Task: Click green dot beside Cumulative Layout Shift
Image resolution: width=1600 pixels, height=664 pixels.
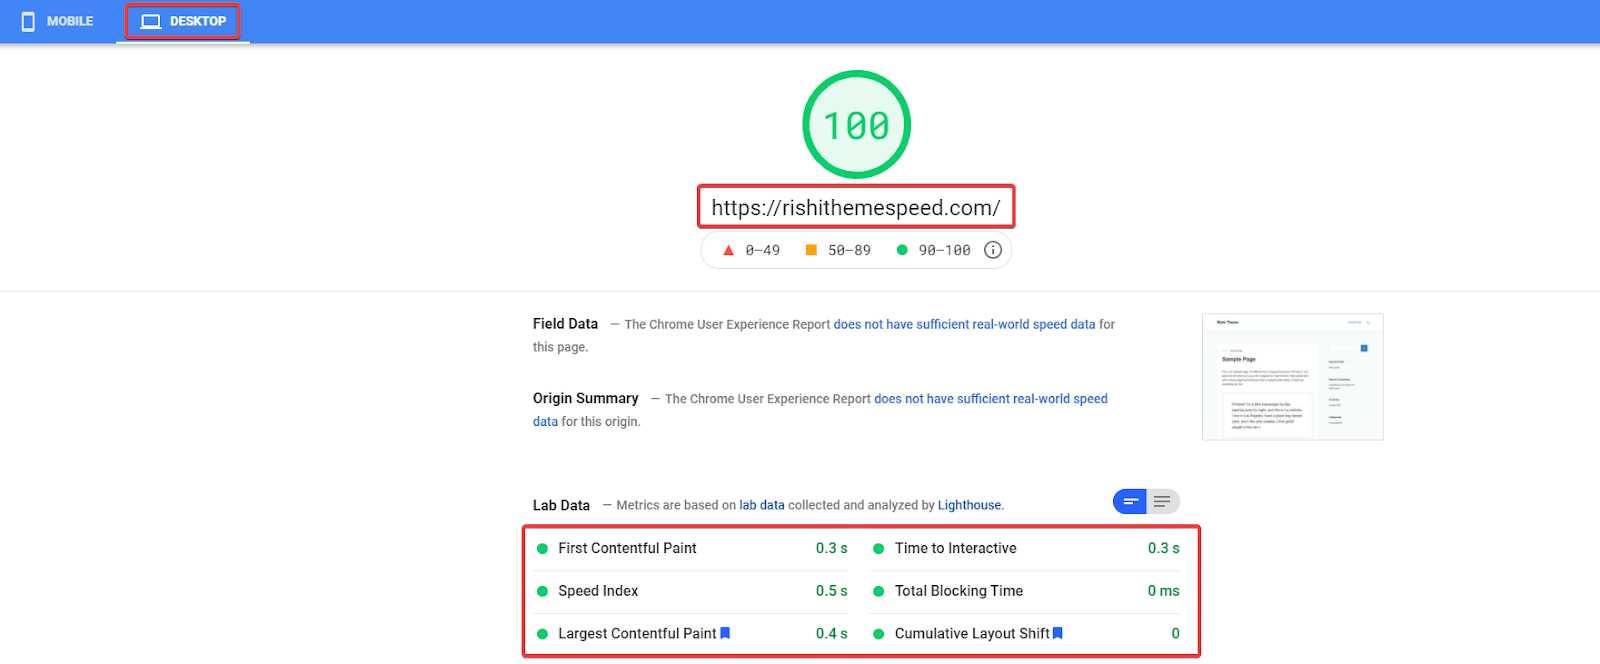Action: pyautogui.click(x=879, y=634)
